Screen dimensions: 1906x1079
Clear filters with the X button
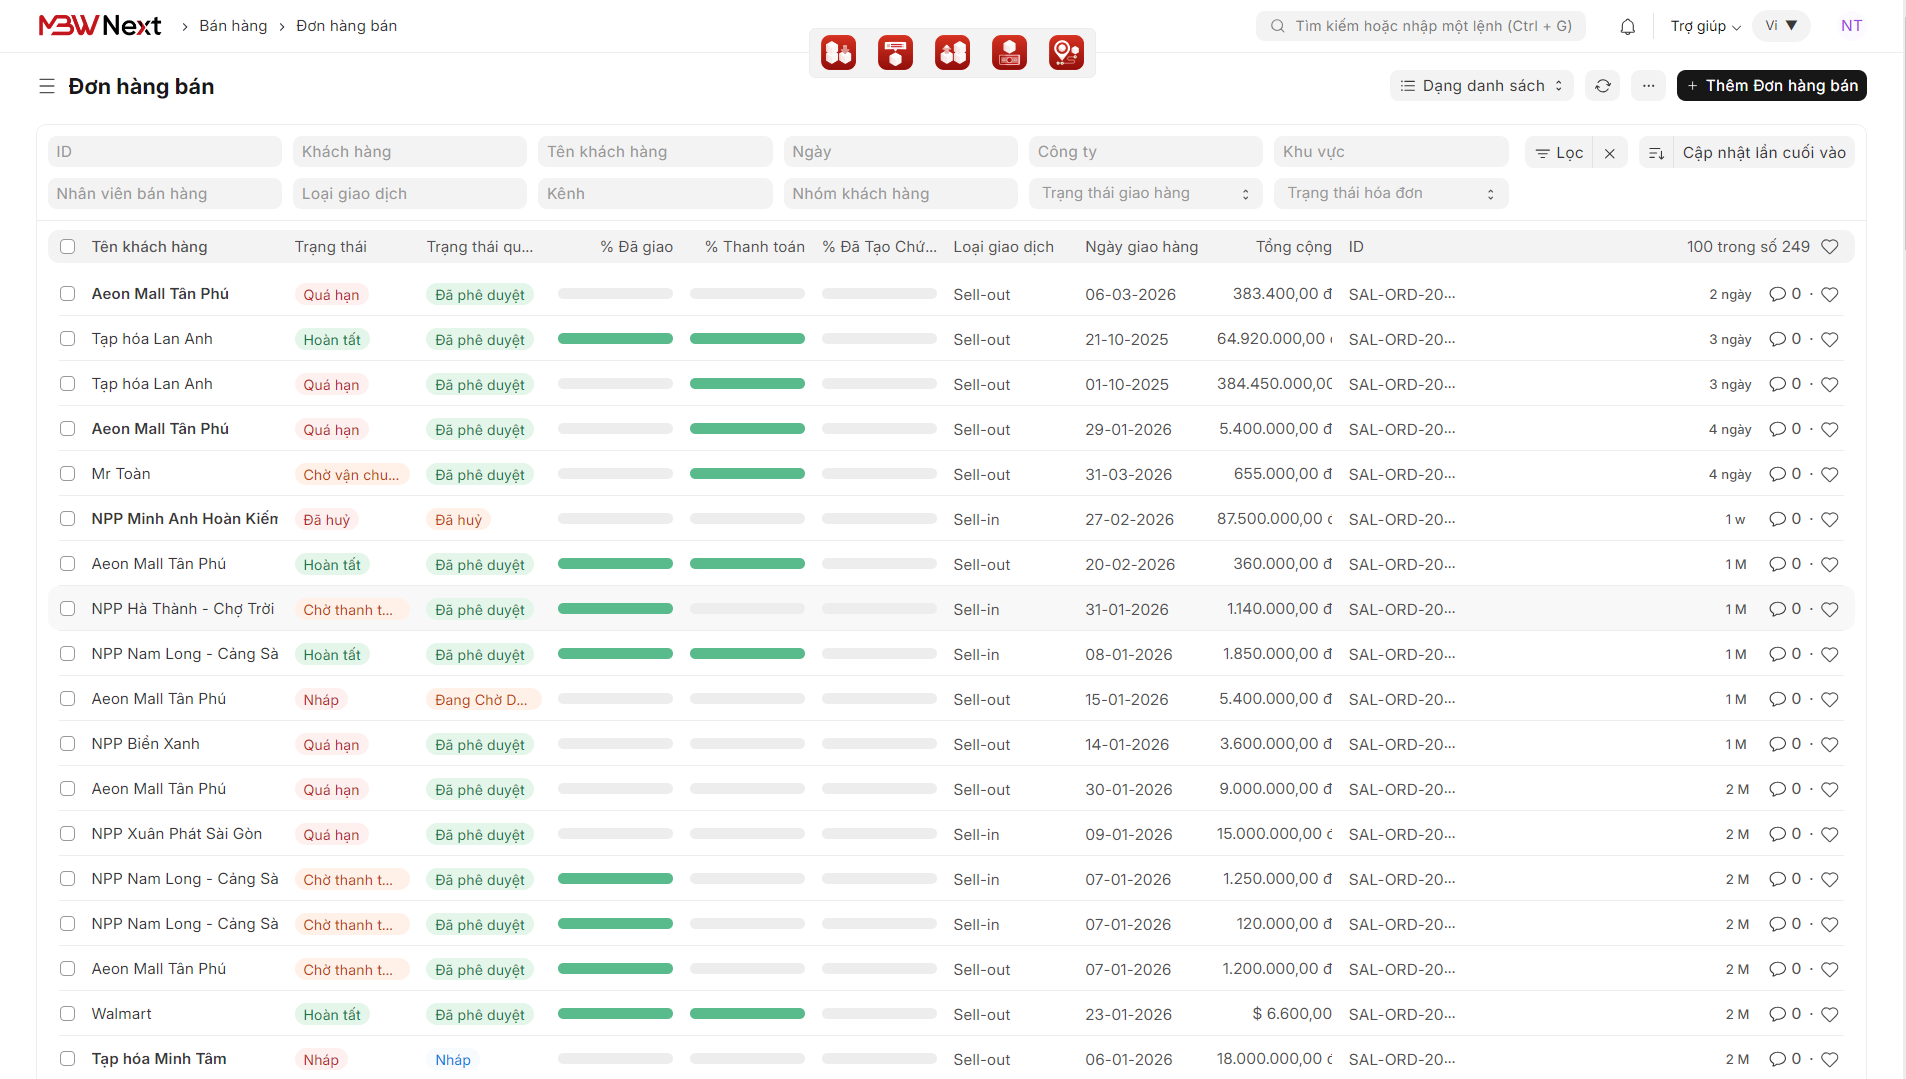click(1609, 153)
